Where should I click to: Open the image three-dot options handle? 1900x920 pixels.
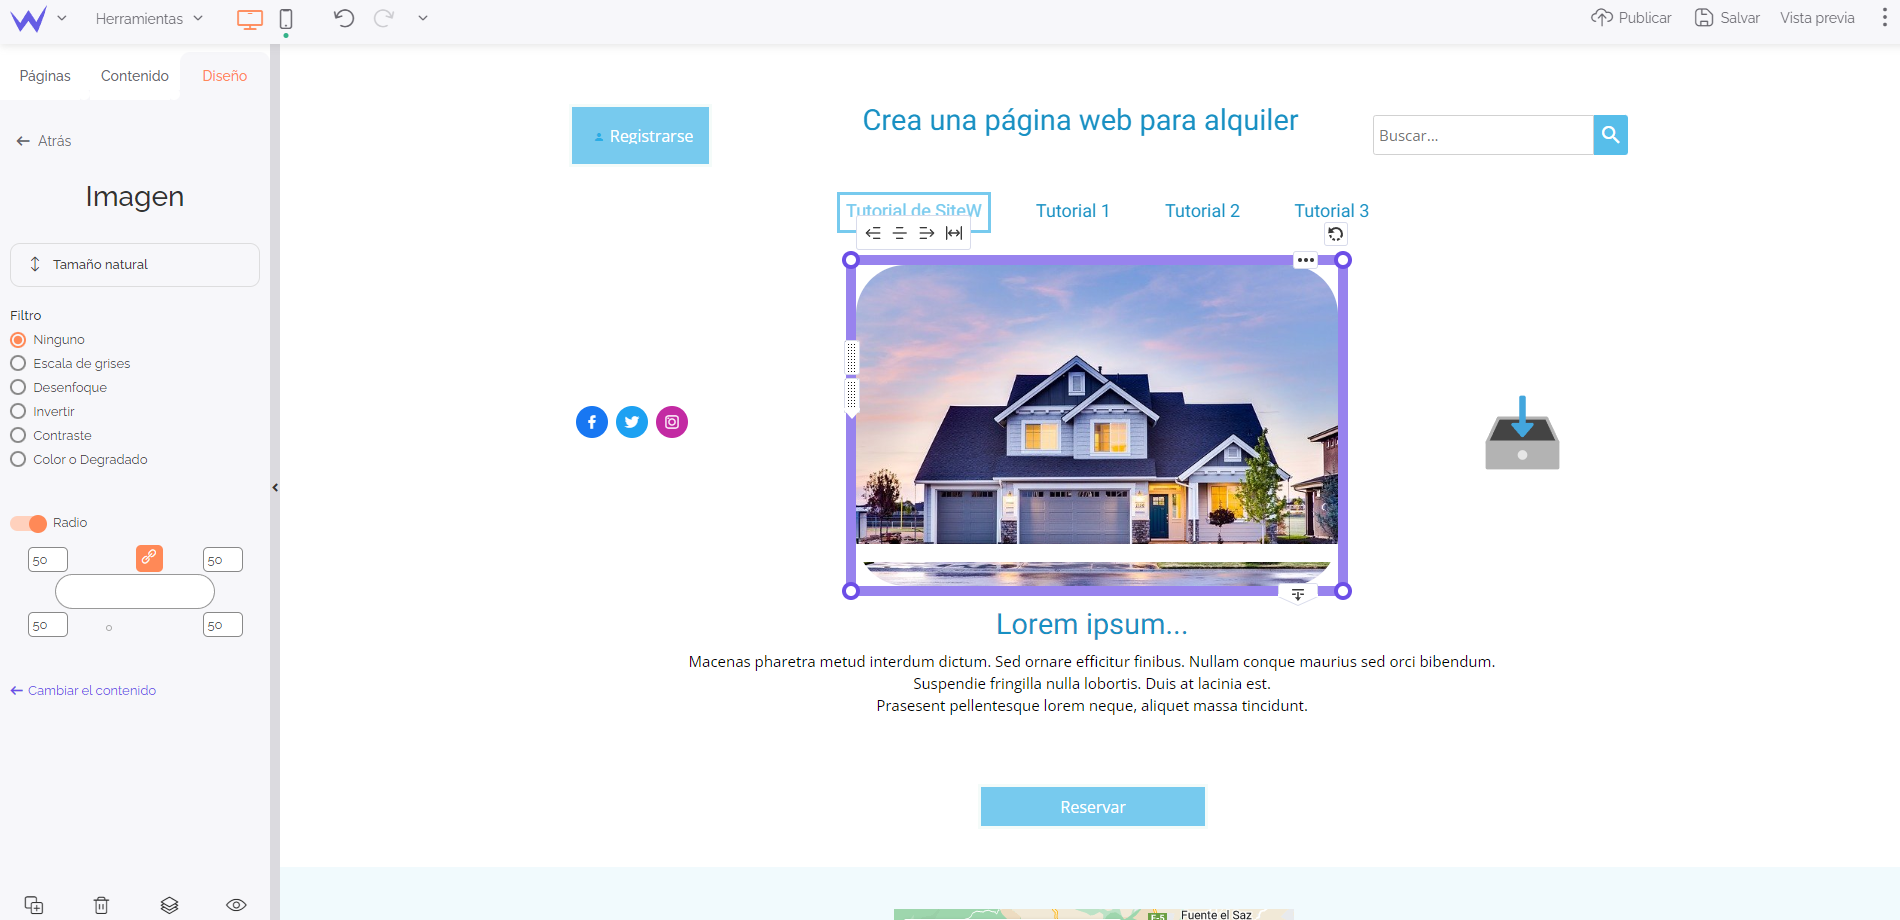1306,260
